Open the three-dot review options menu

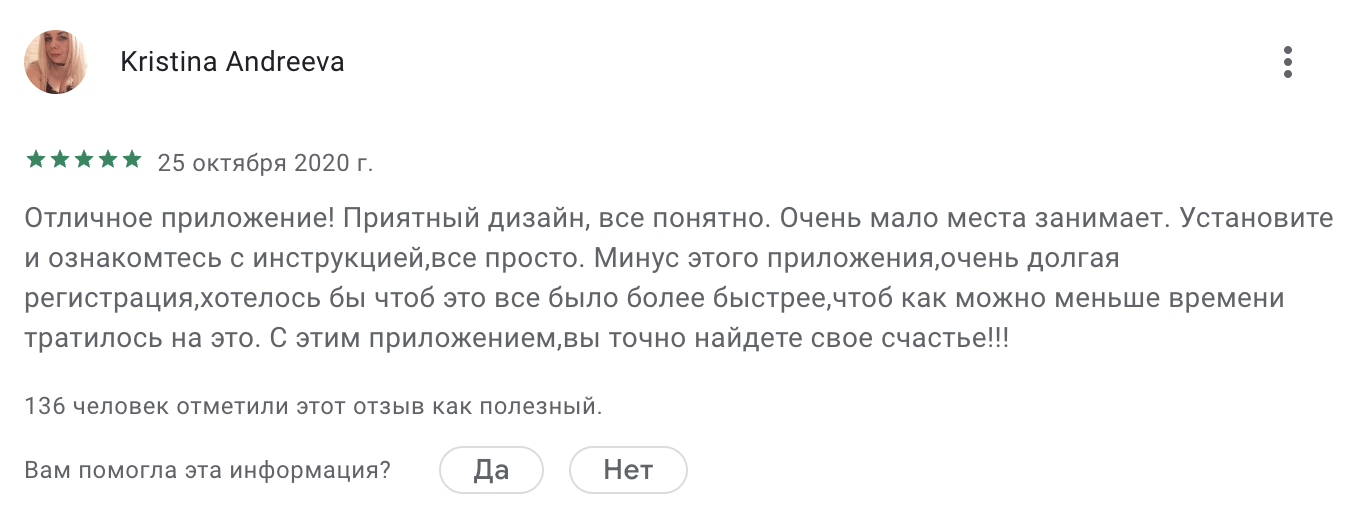(1288, 62)
